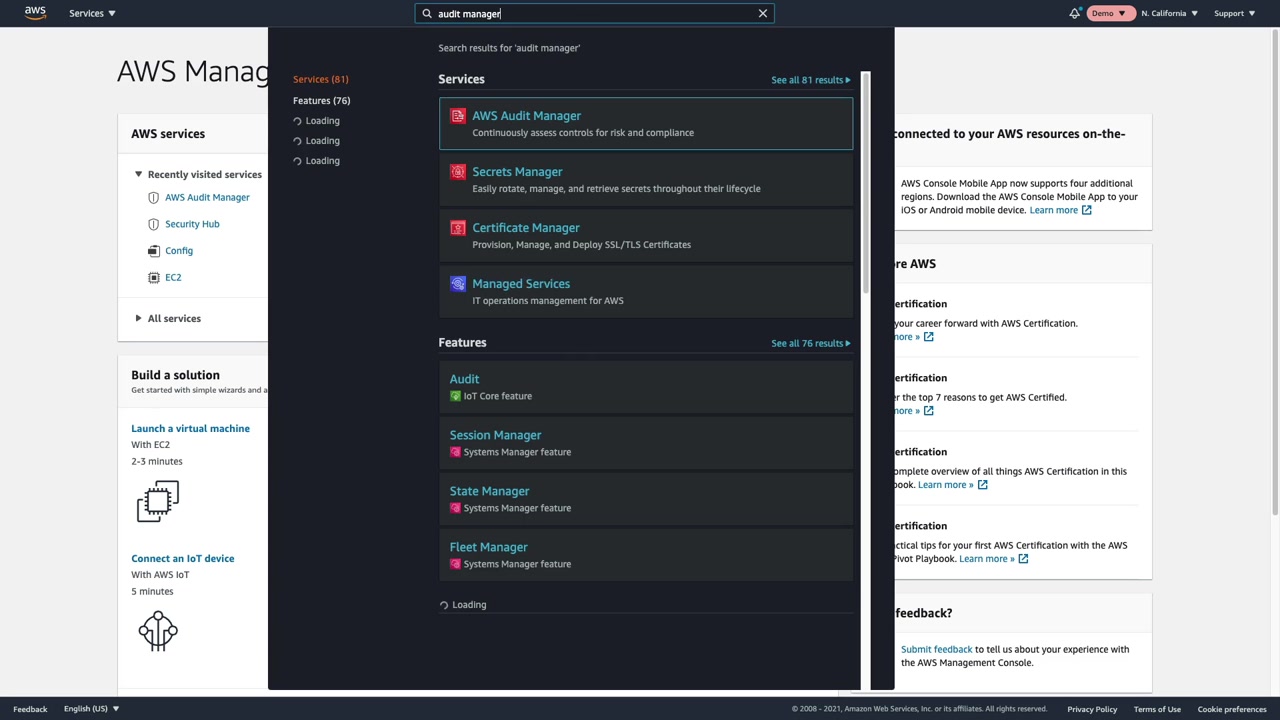
Task: Click the Launch a virtual machine link
Action: point(190,428)
